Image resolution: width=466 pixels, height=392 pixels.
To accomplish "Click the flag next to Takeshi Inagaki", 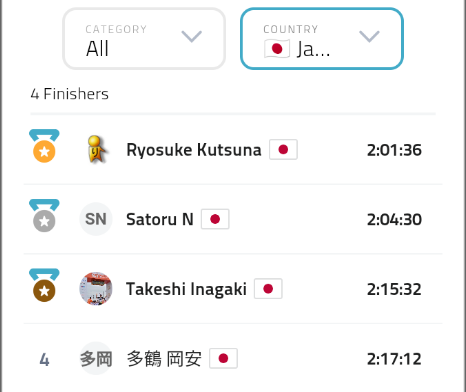I will coord(268,289).
